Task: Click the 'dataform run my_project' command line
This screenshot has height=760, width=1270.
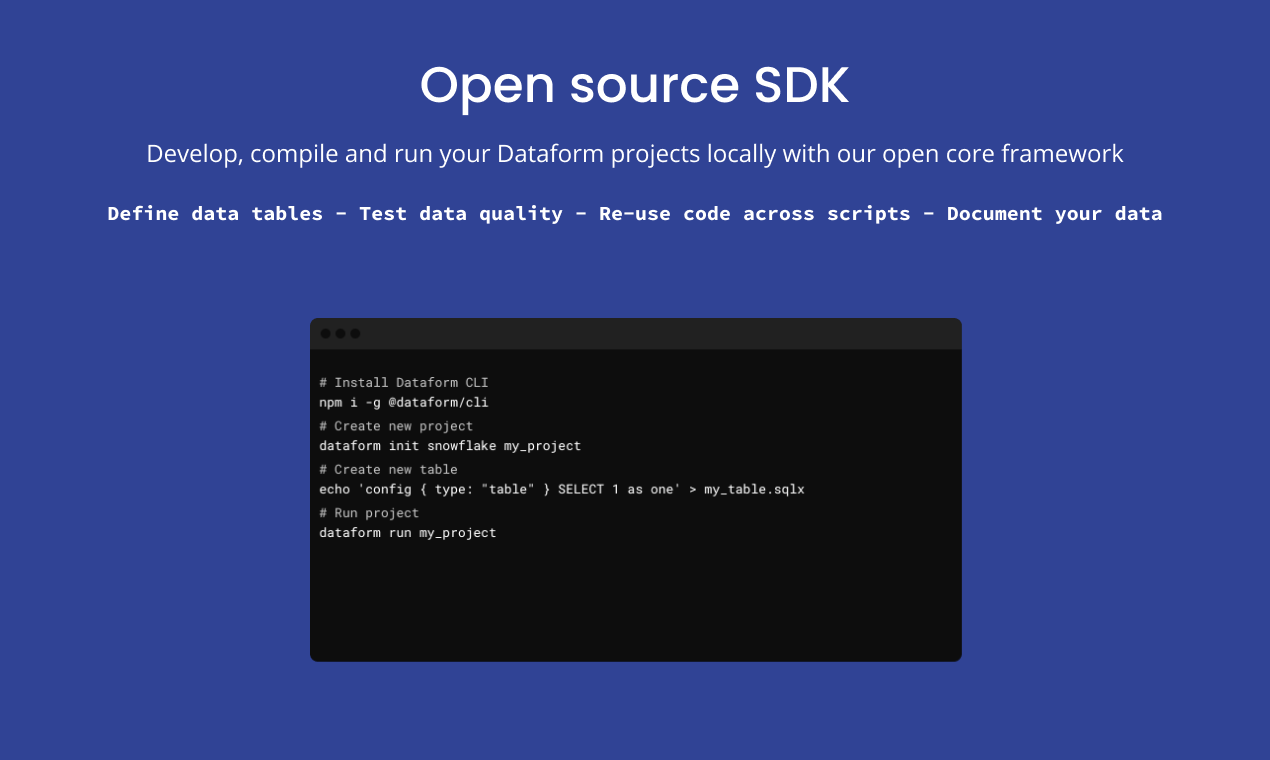Action: [x=408, y=533]
